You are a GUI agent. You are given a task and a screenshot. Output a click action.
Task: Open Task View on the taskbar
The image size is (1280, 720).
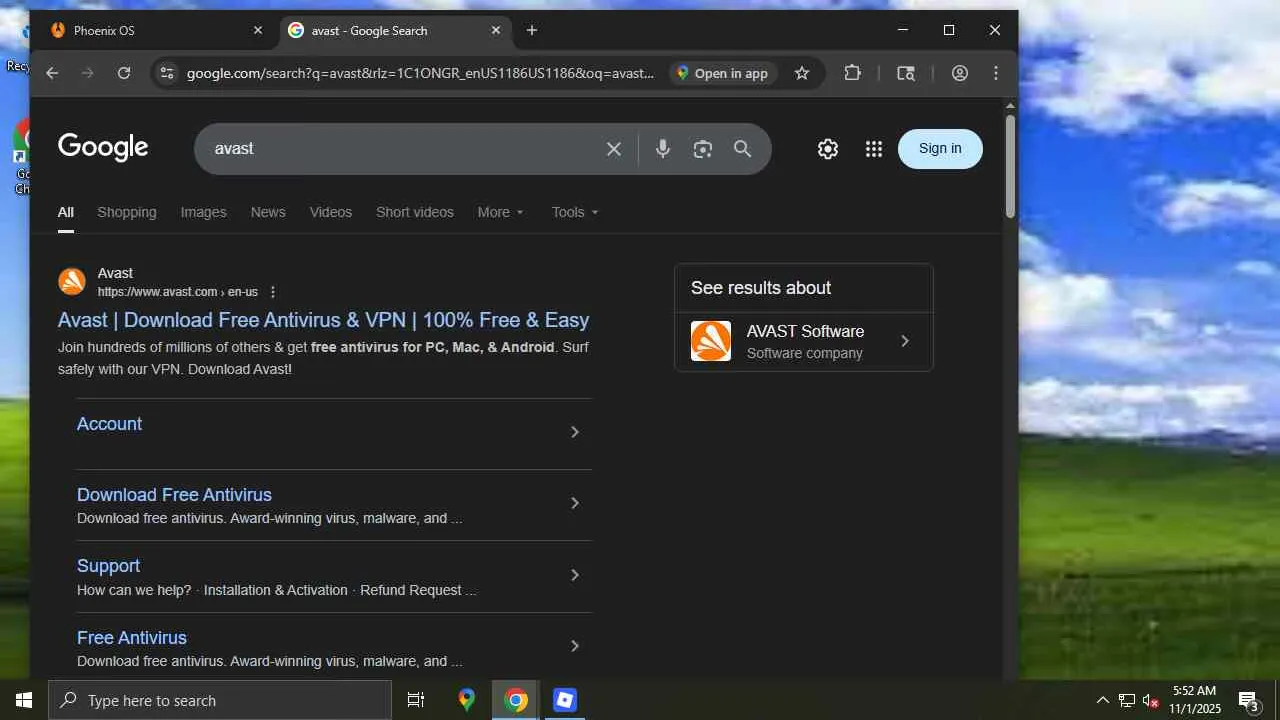(x=416, y=700)
